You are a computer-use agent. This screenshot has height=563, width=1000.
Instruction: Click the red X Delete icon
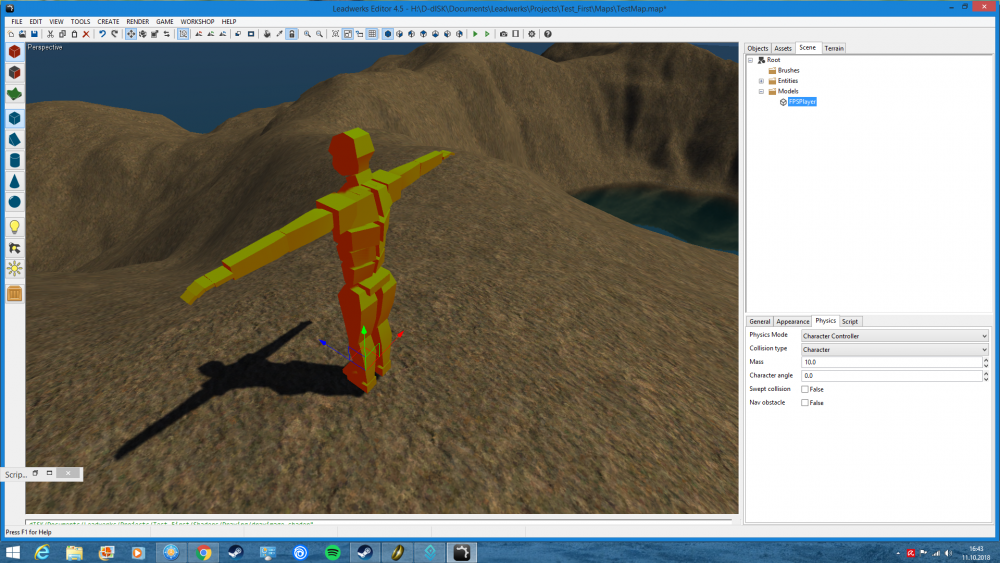(86, 34)
